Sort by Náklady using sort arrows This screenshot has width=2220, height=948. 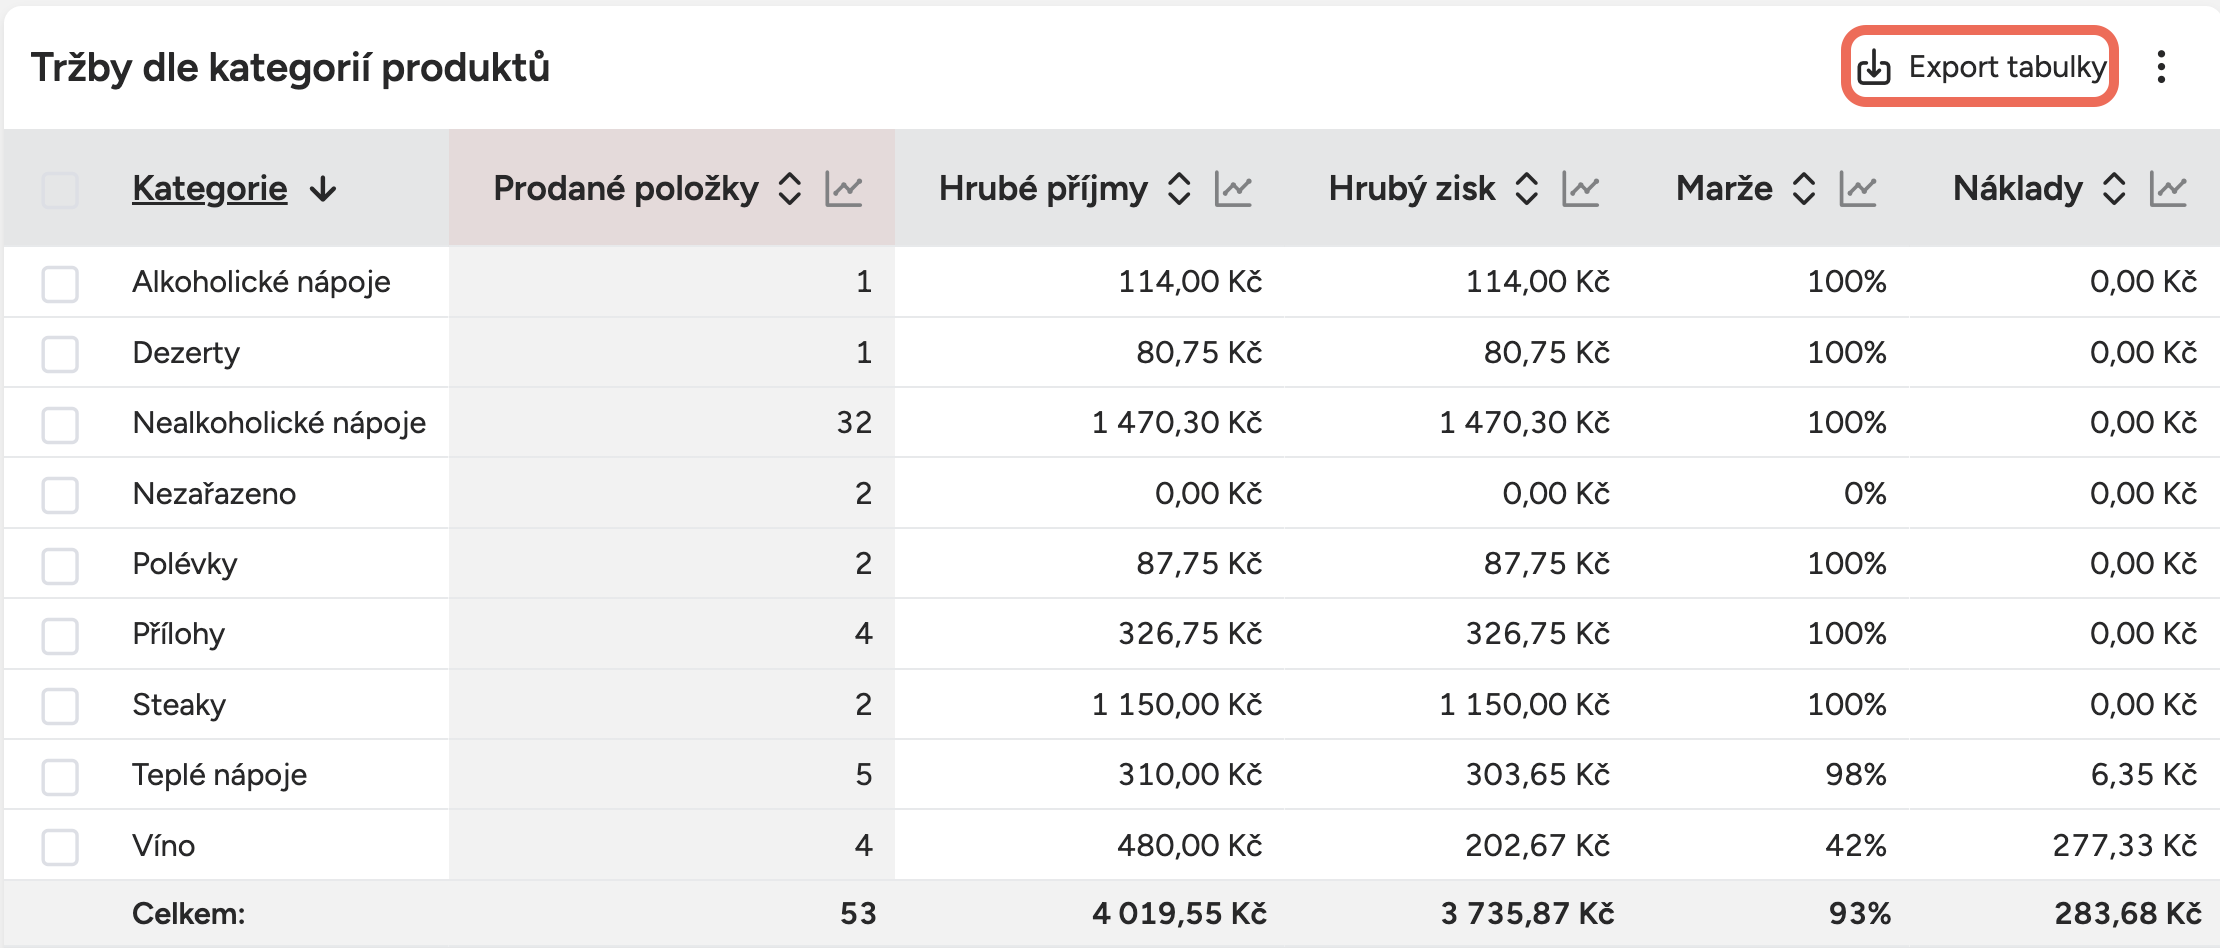[x=2114, y=189]
